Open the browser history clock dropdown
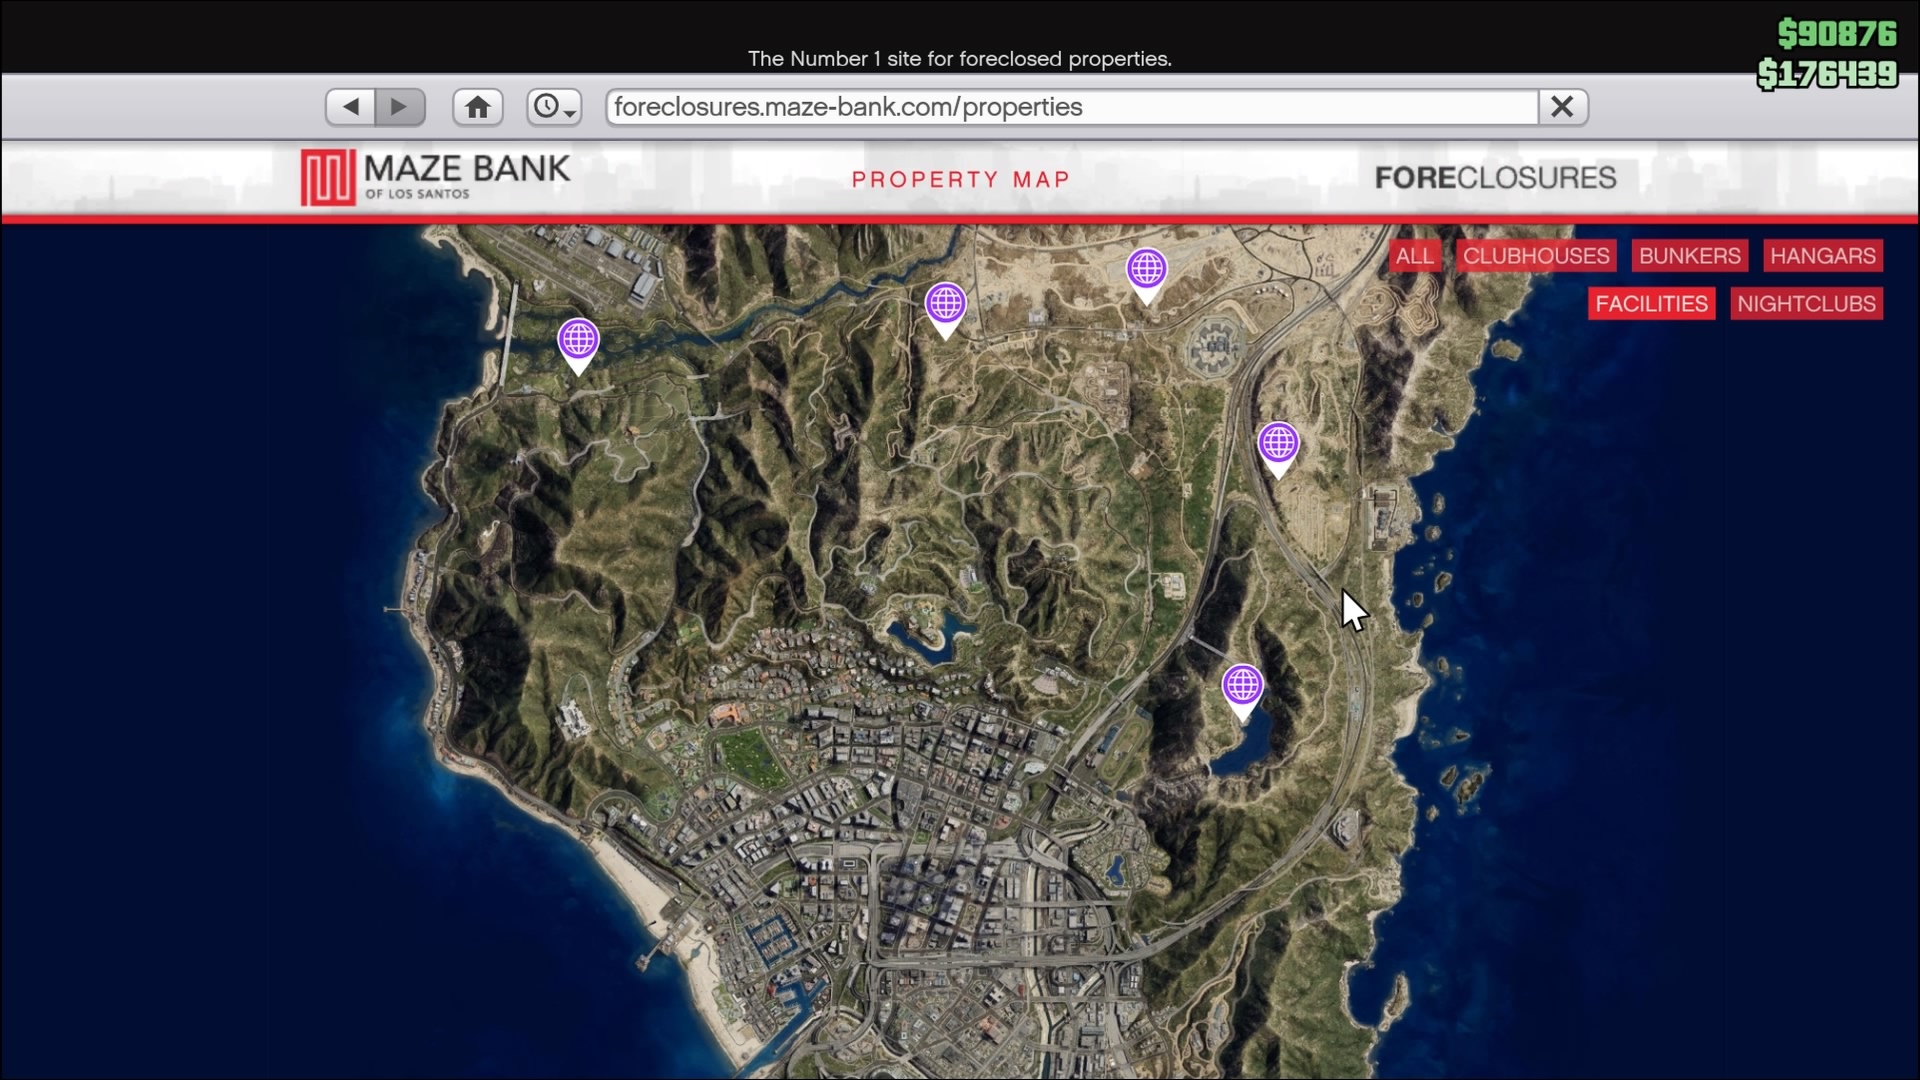 pos(554,107)
